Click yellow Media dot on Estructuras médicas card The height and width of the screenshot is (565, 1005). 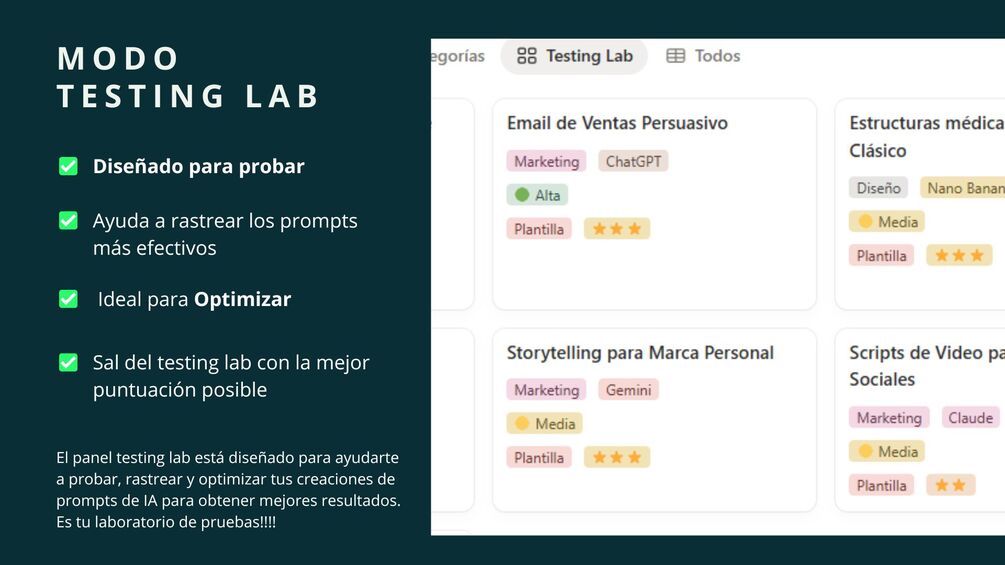[865, 222]
